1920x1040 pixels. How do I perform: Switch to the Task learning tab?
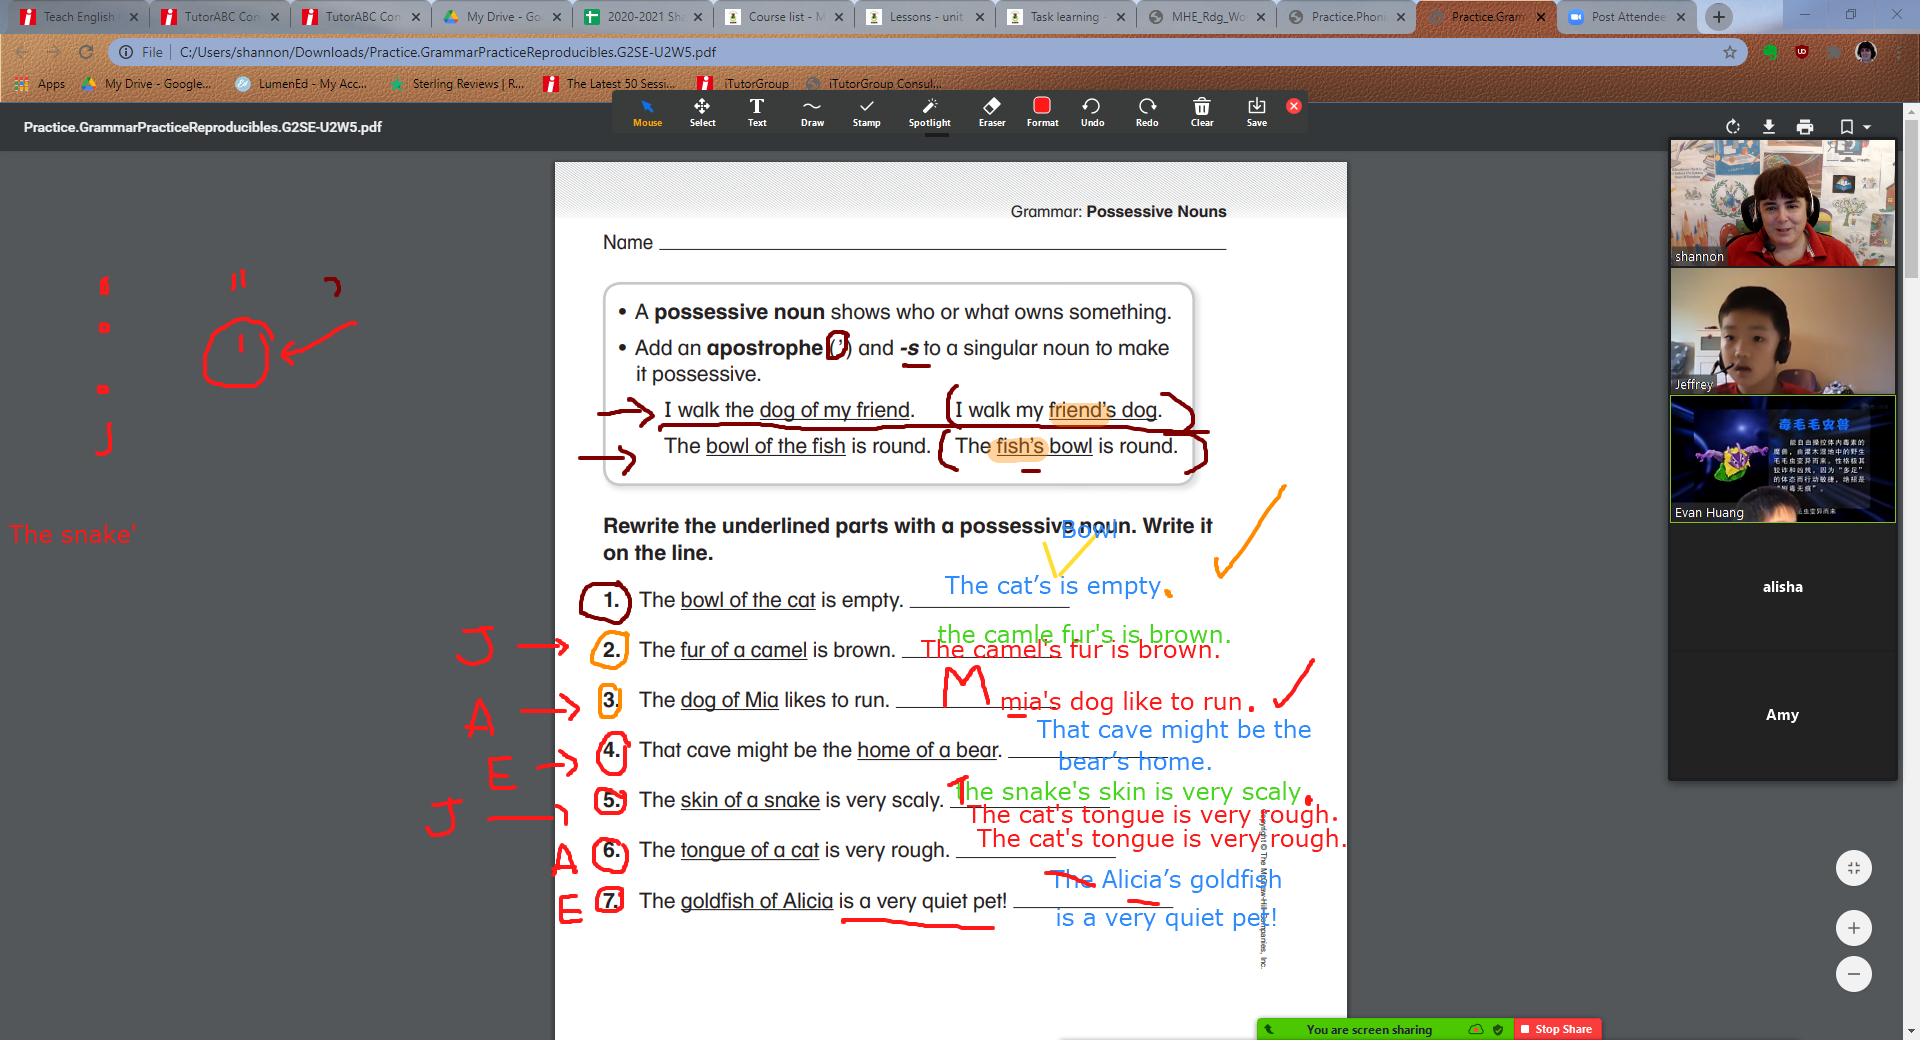coord(1068,17)
